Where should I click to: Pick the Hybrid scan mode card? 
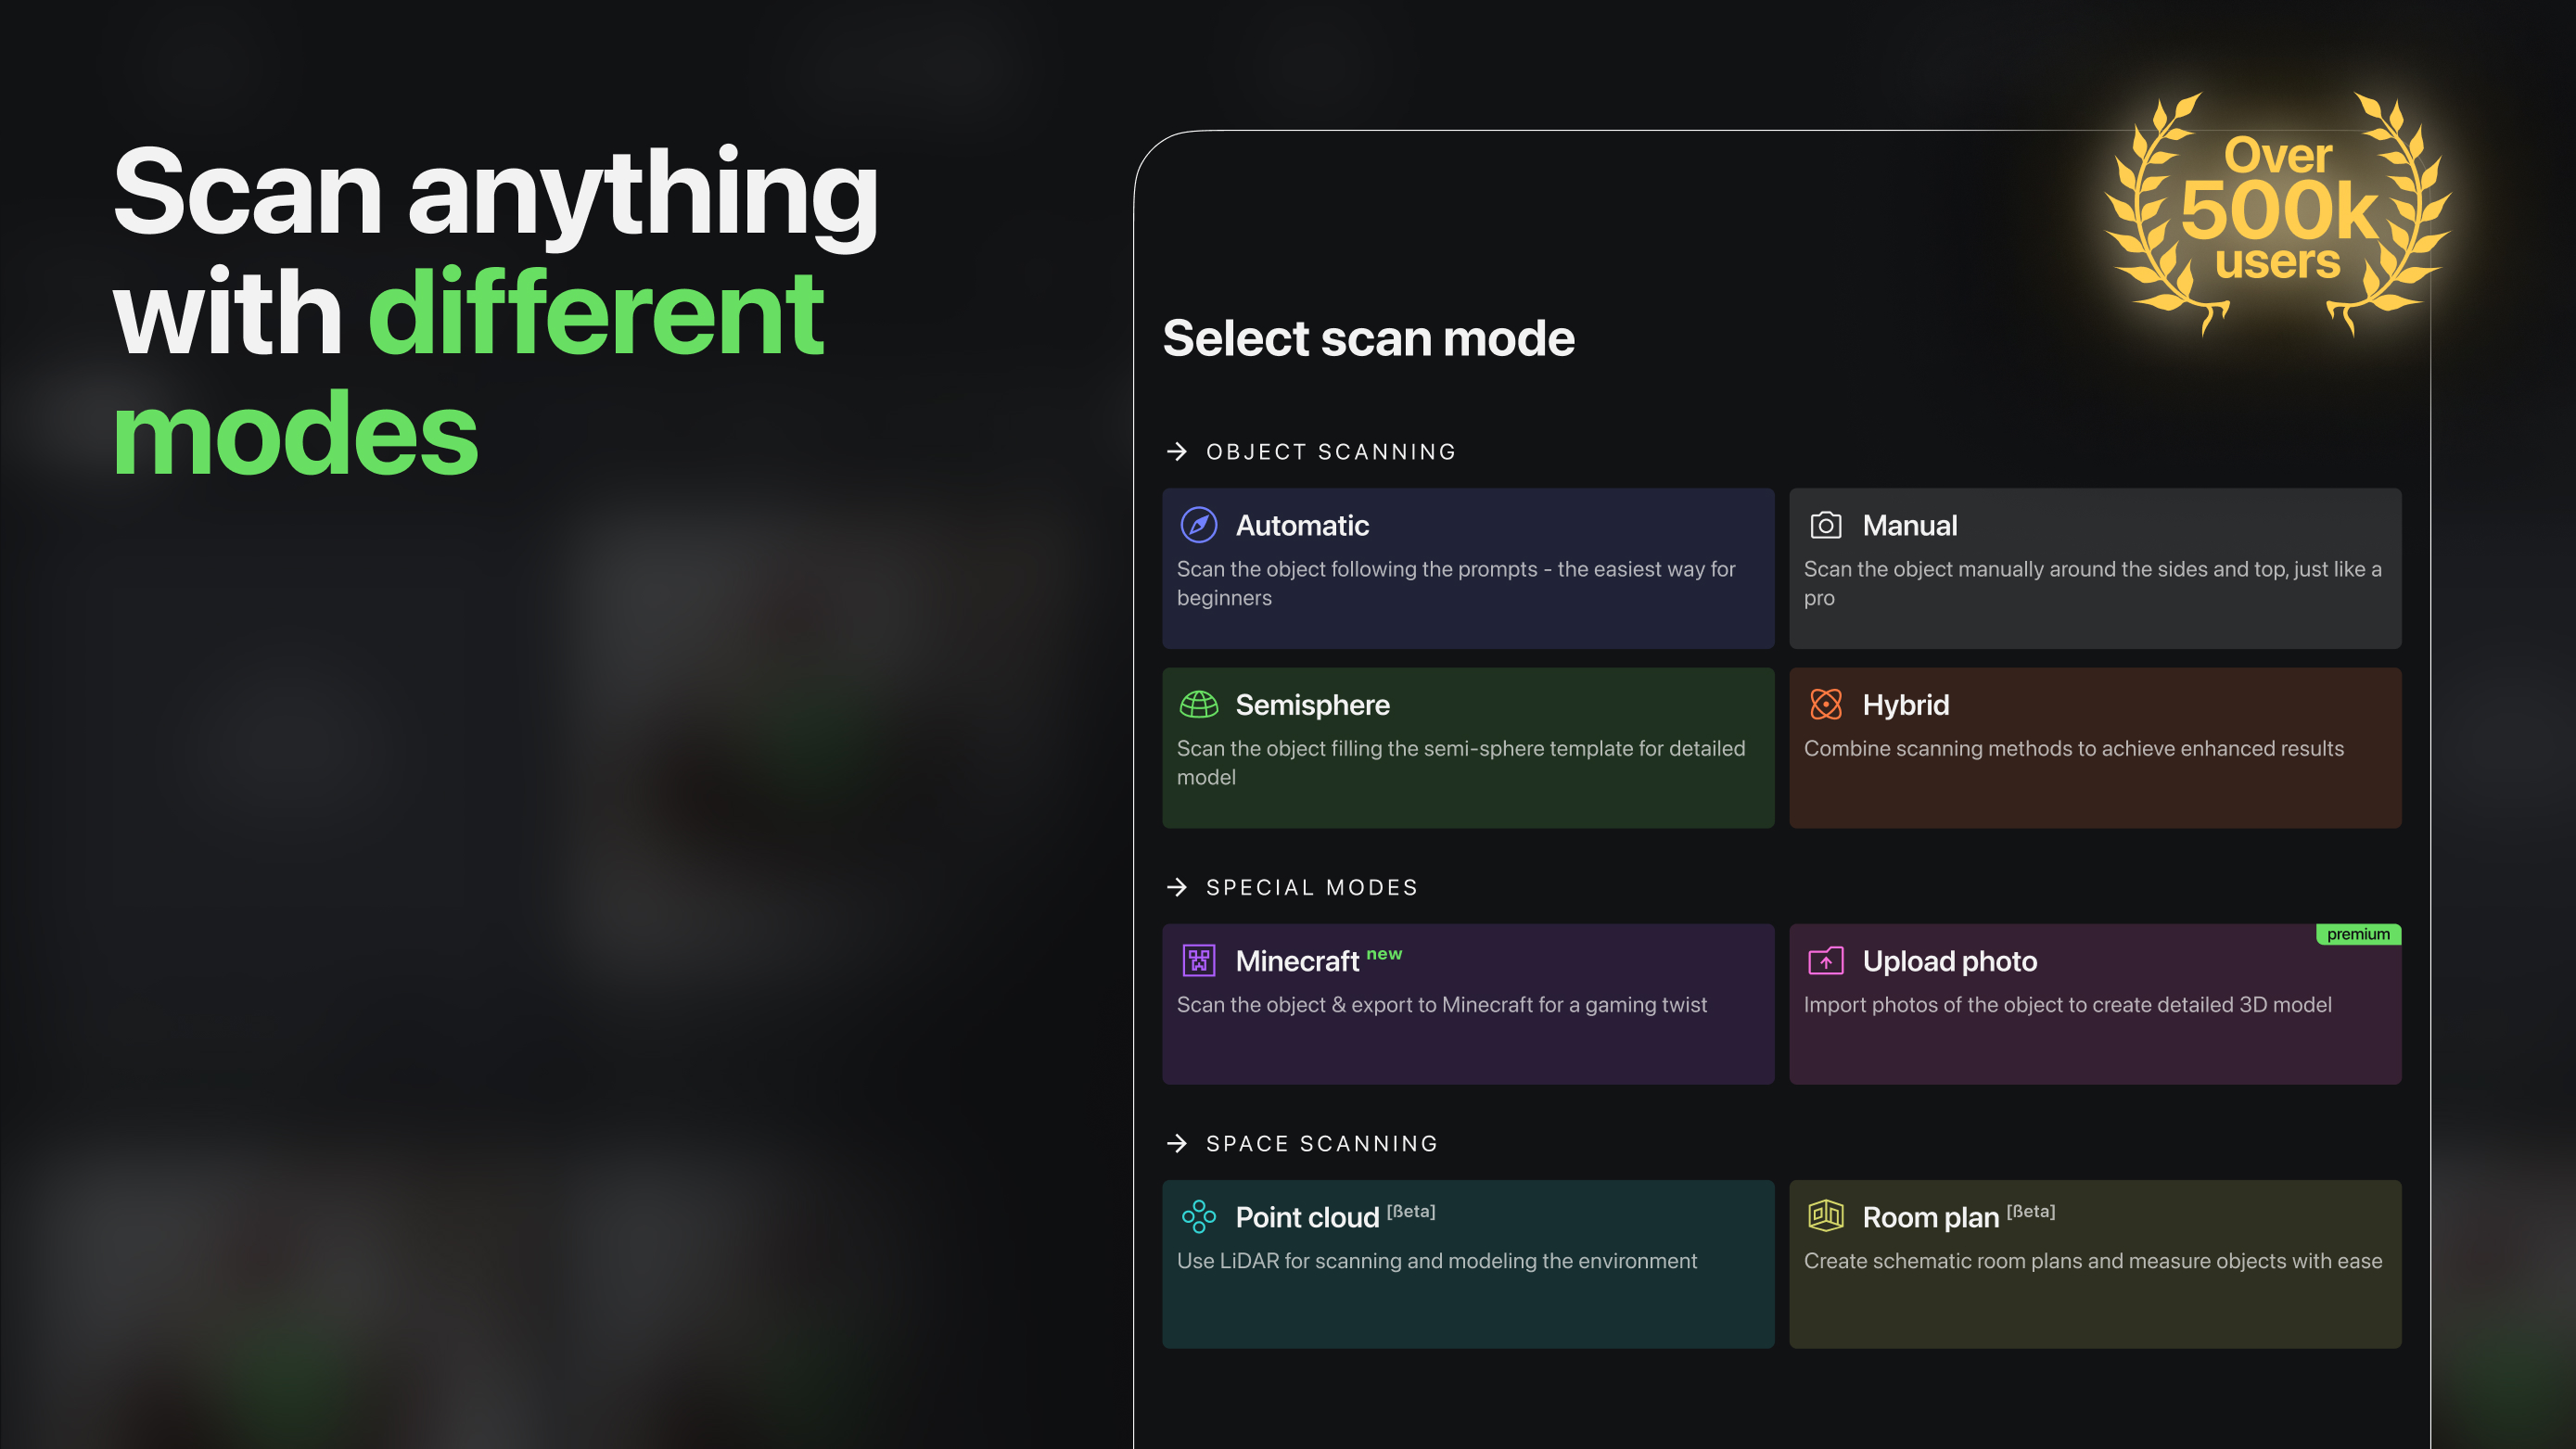[x=2094, y=748]
